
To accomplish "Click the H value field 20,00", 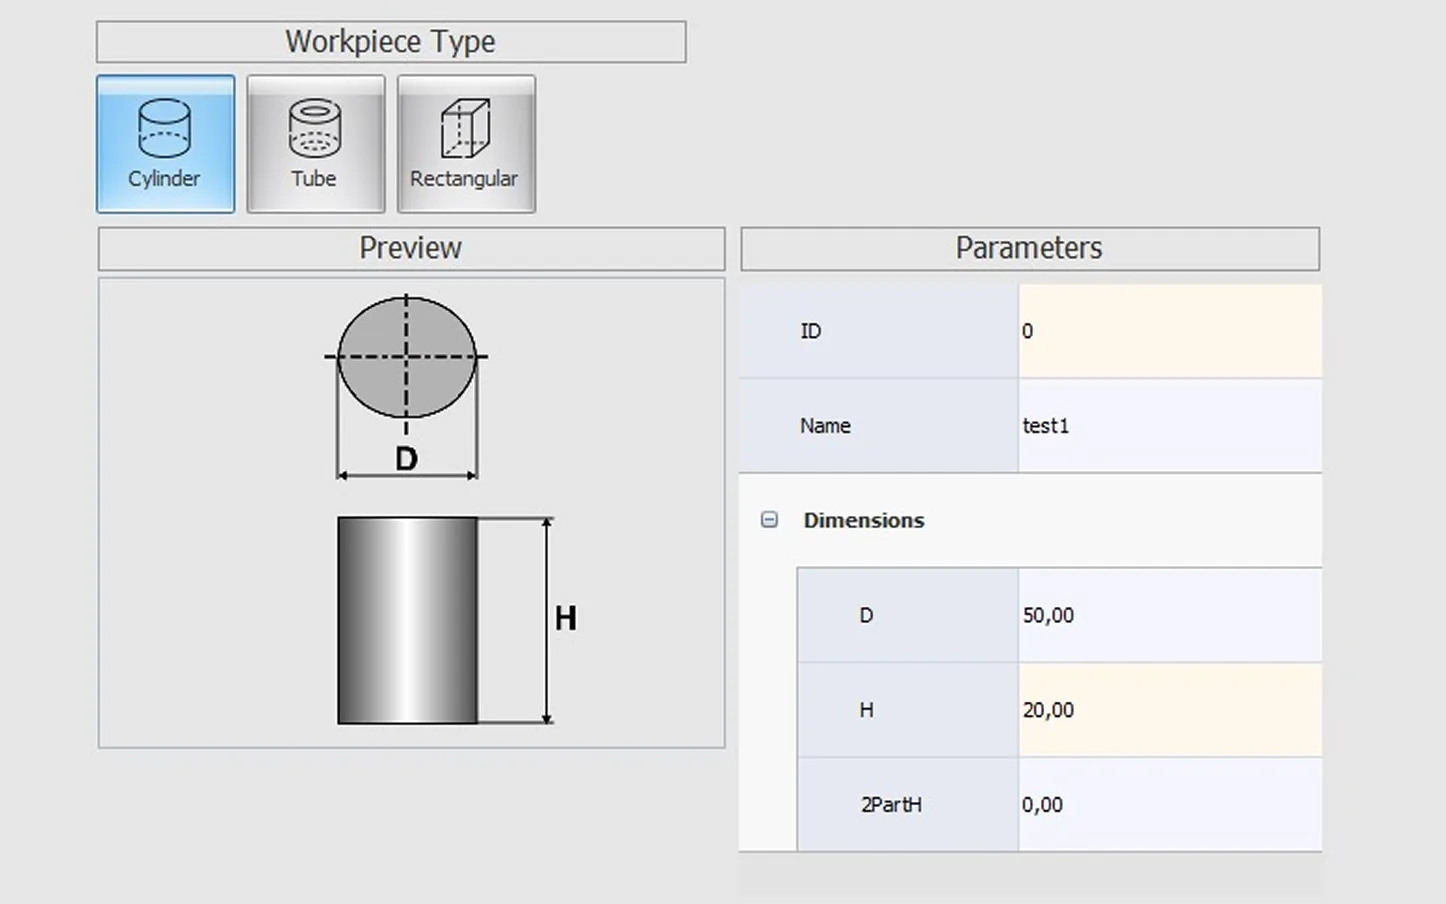I will coord(1168,710).
